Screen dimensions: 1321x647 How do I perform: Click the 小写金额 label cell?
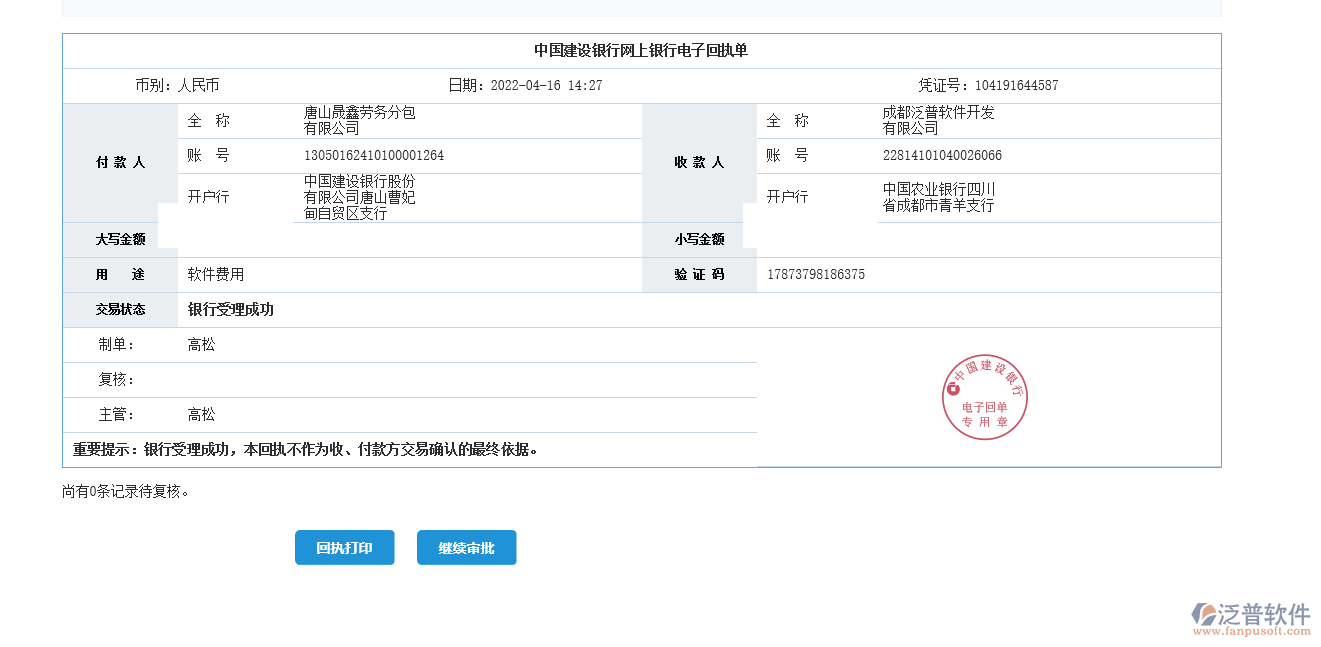[x=699, y=239]
